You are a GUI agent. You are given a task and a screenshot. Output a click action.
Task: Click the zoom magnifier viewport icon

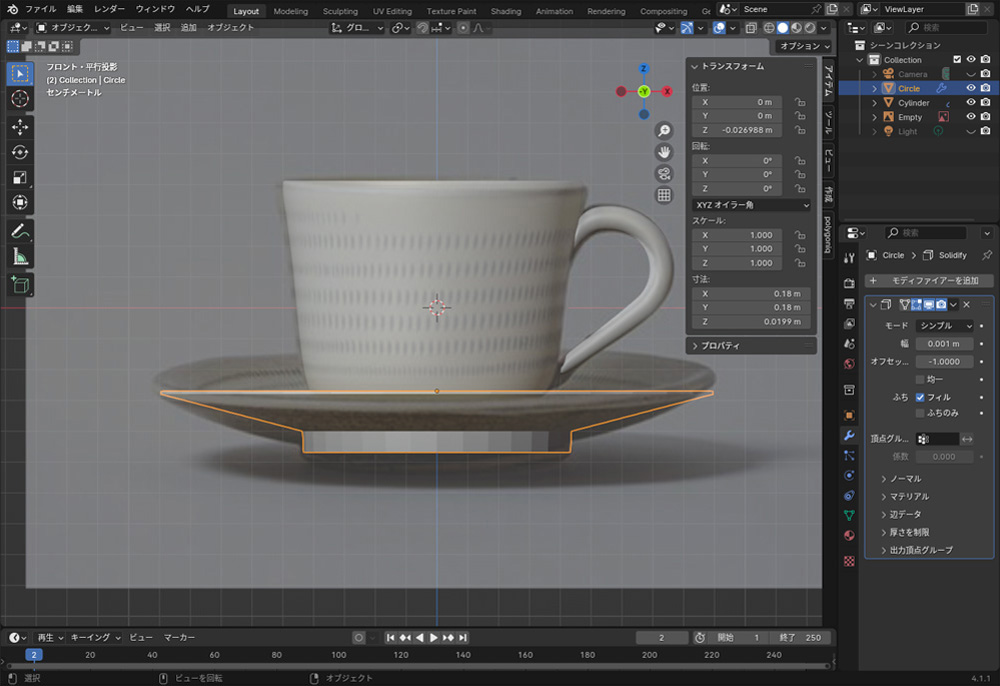664,131
